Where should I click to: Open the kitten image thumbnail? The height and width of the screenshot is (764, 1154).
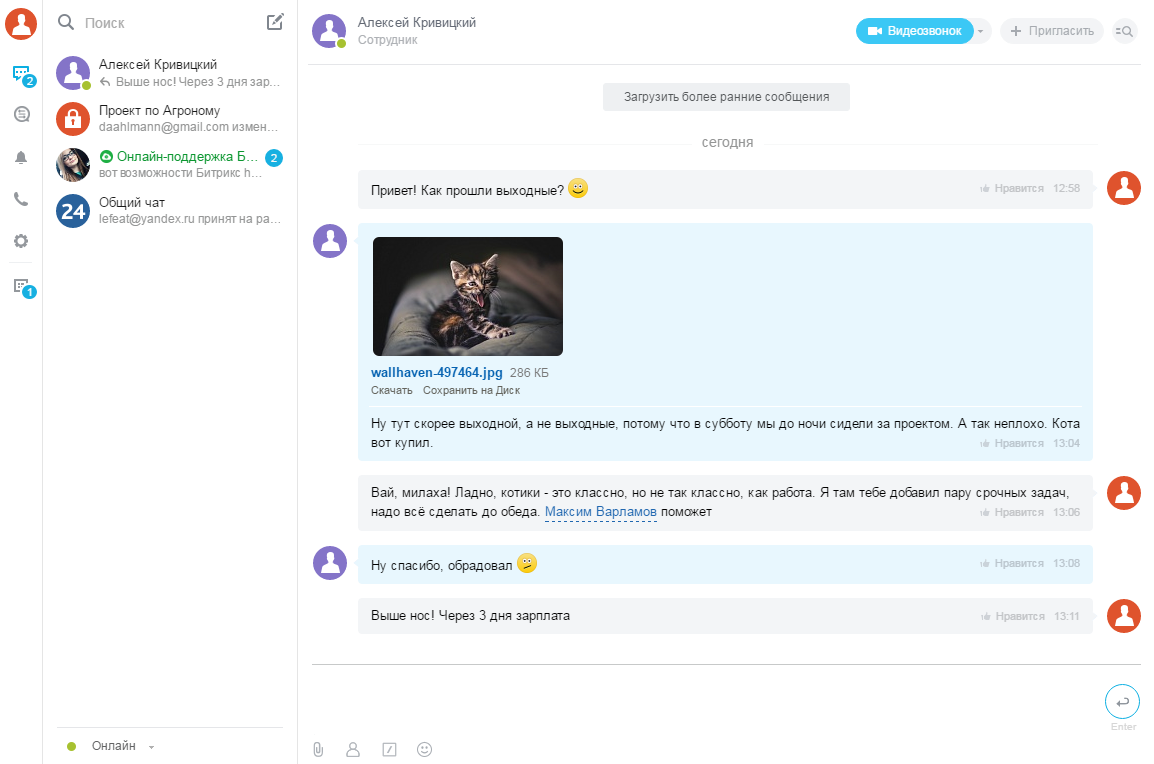(x=467, y=296)
